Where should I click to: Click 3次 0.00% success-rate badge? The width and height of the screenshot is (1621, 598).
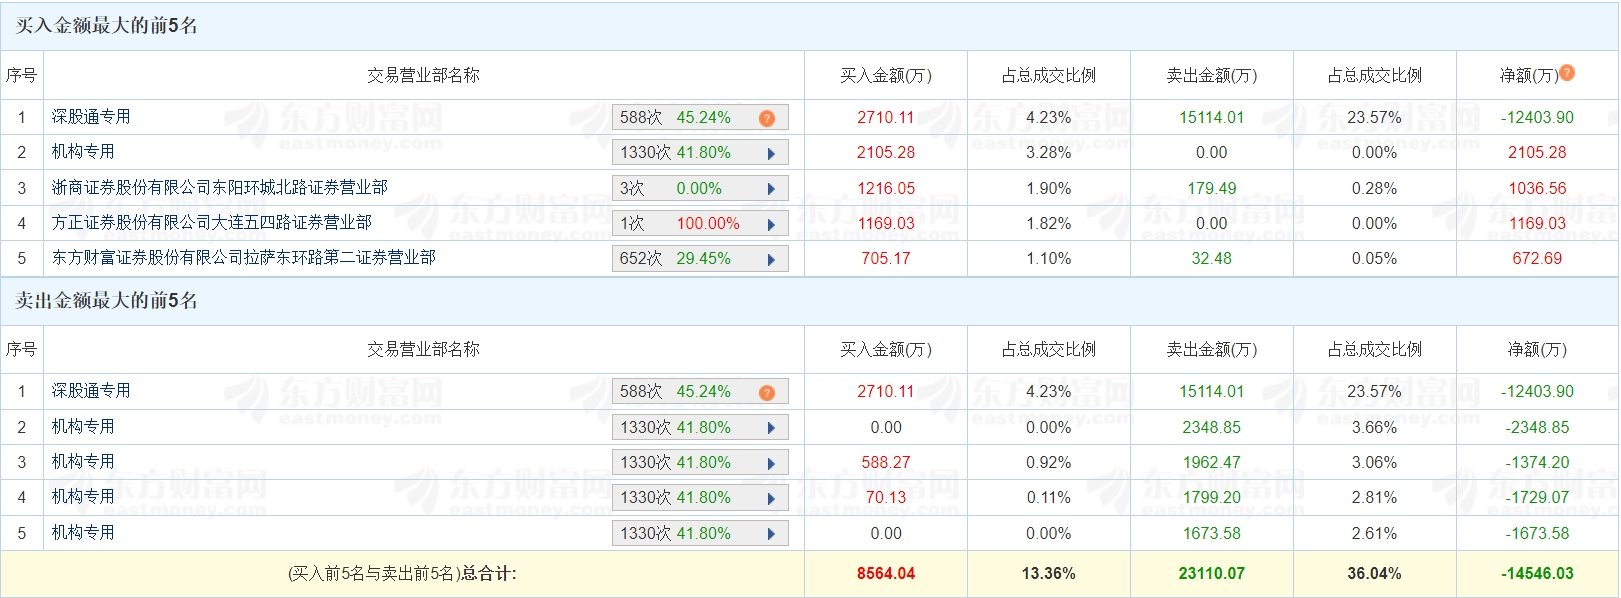[700, 189]
